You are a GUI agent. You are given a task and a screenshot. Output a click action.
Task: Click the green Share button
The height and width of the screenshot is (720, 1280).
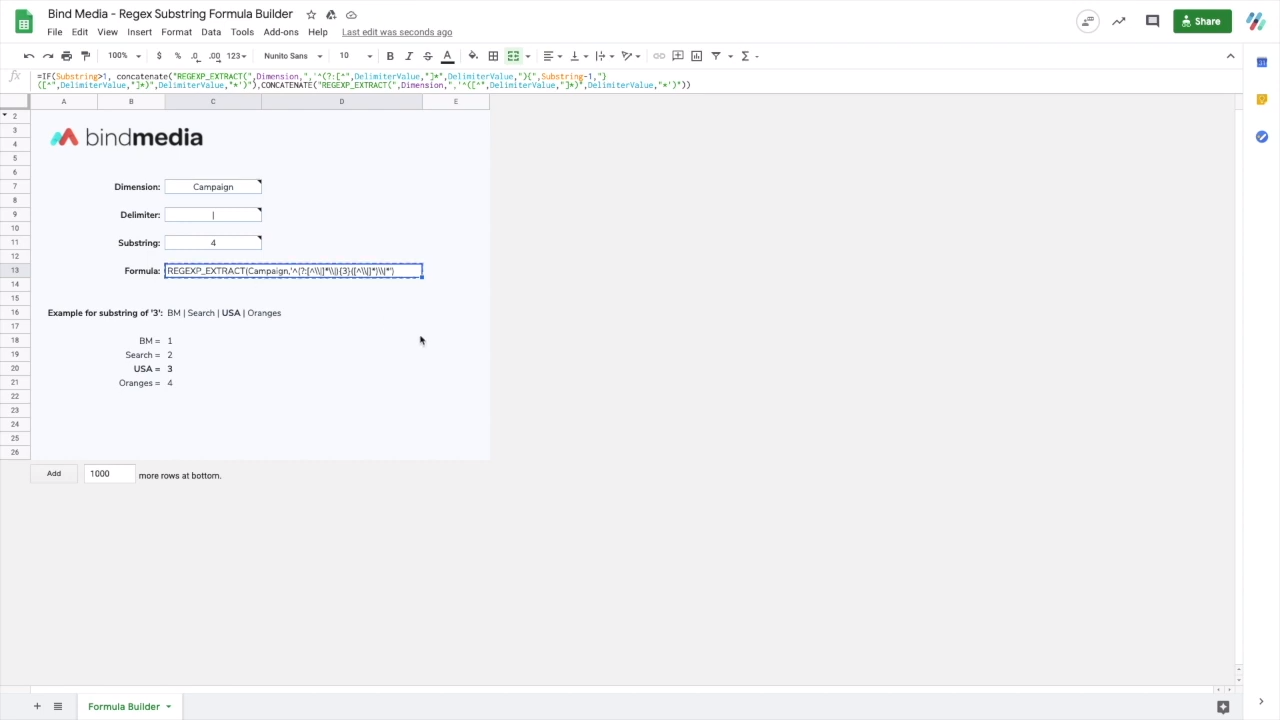[x=1201, y=21]
